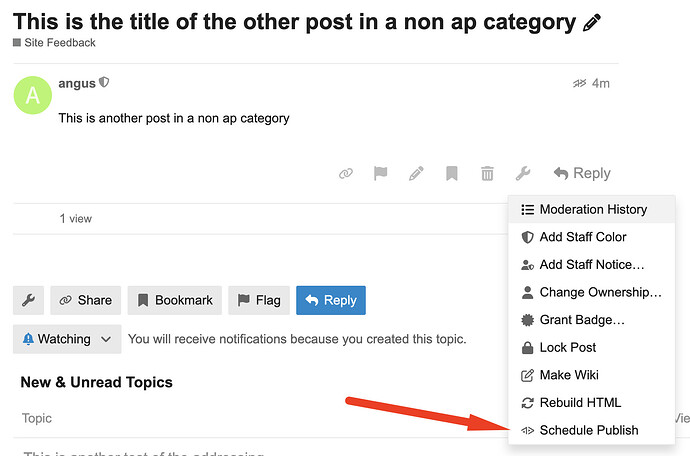This screenshot has height=456, width=690.
Task: Click the staff shield icon beside angus
Action: coord(104,82)
